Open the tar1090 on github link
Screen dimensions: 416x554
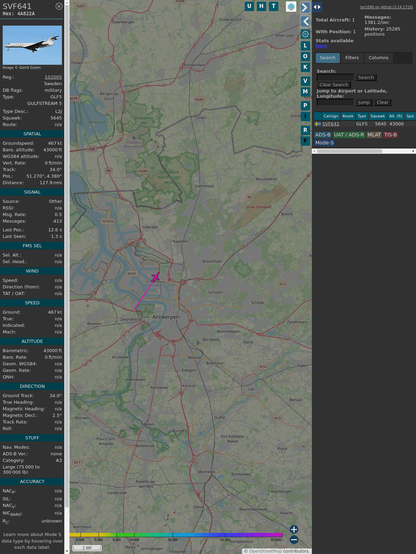[386, 7]
